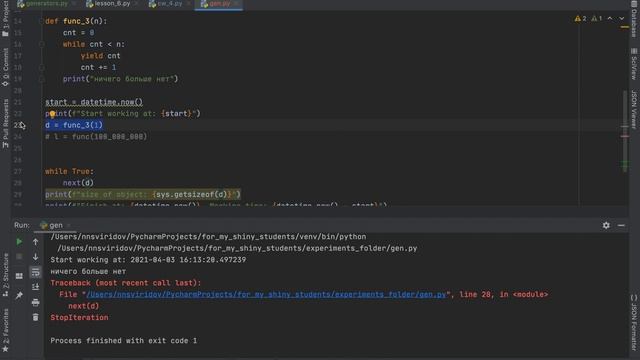The width and height of the screenshot is (640, 360).
Task: Click green change mark on scrollbar stripe
Action: click(x=624, y=165)
